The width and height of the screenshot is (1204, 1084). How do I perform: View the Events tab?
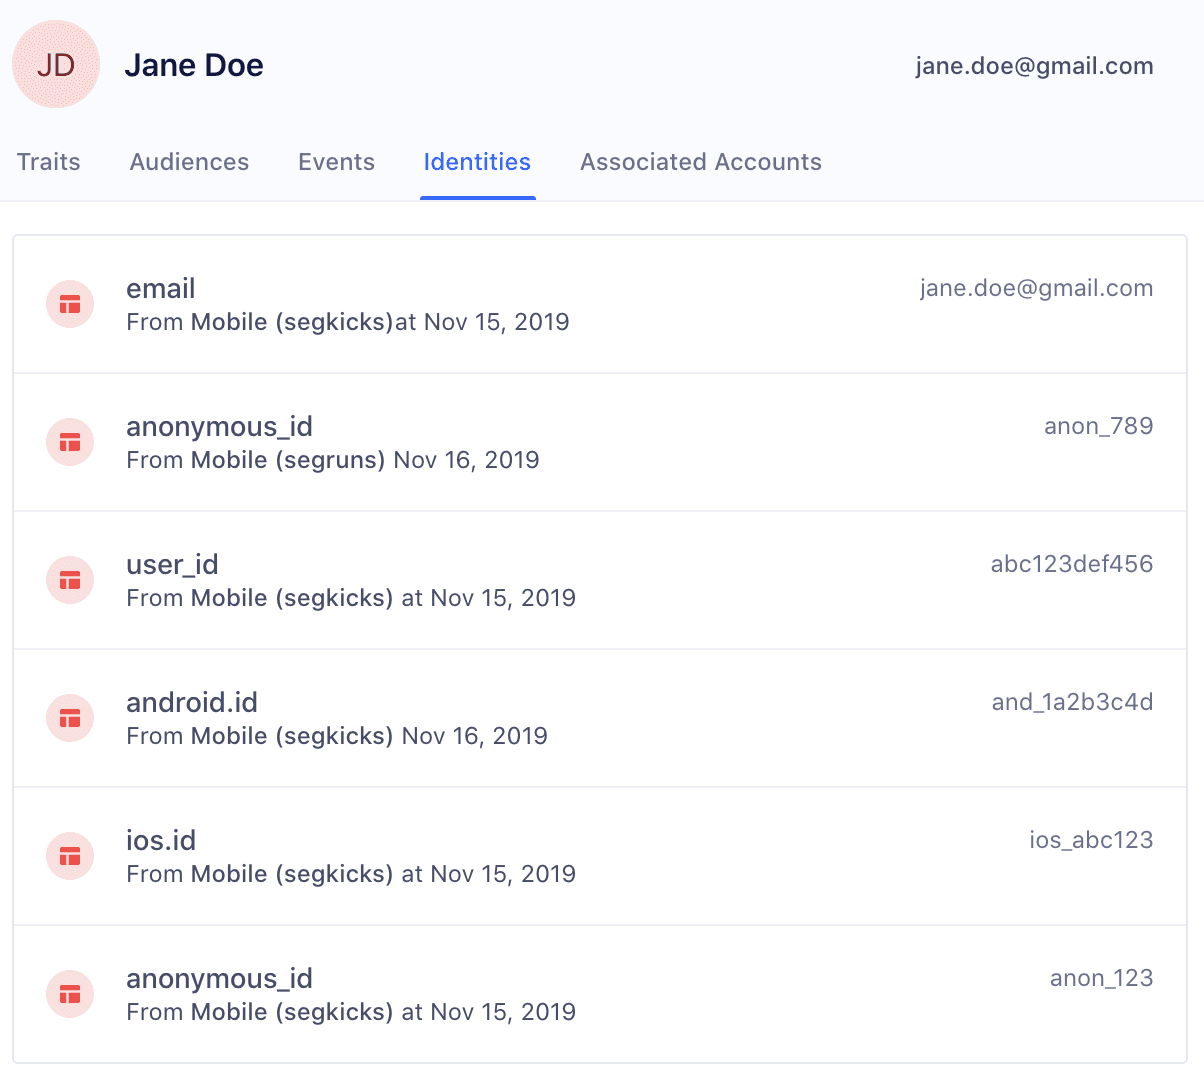click(336, 162)
